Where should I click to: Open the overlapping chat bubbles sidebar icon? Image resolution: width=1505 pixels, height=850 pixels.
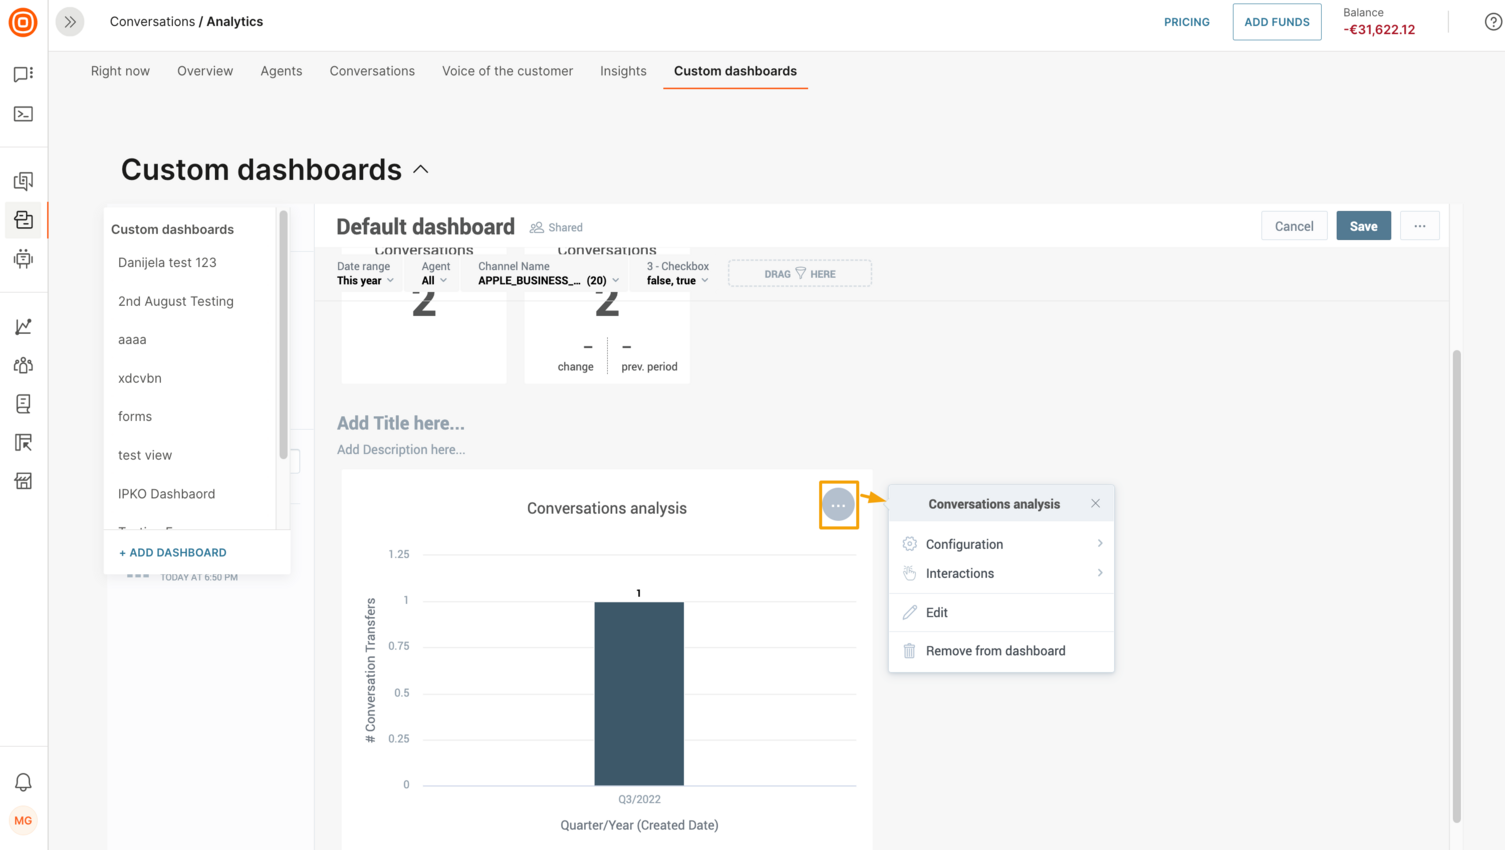point(23,180)
